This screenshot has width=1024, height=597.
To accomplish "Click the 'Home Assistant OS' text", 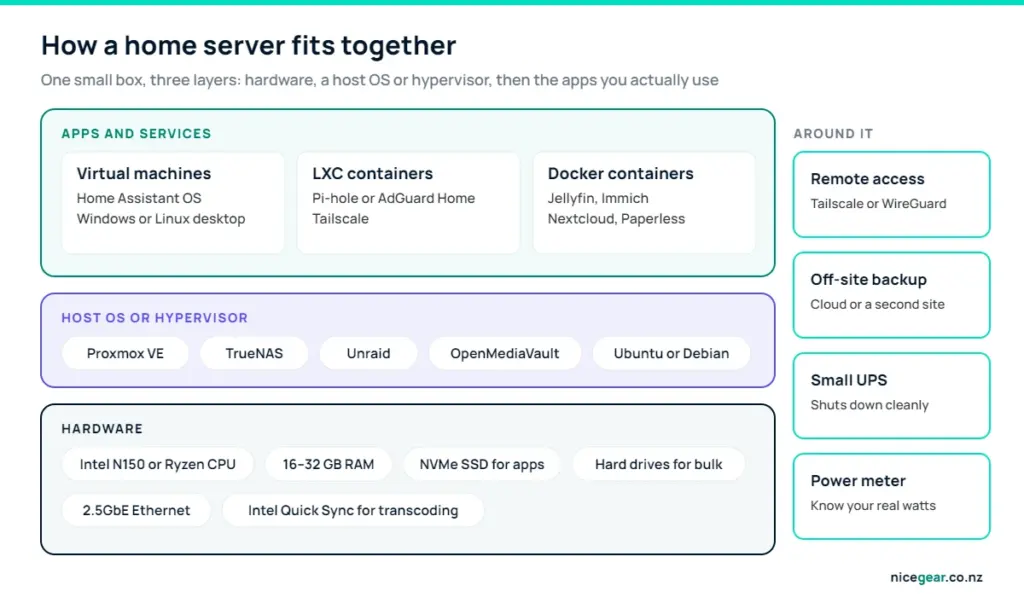I will pos(139,198).
